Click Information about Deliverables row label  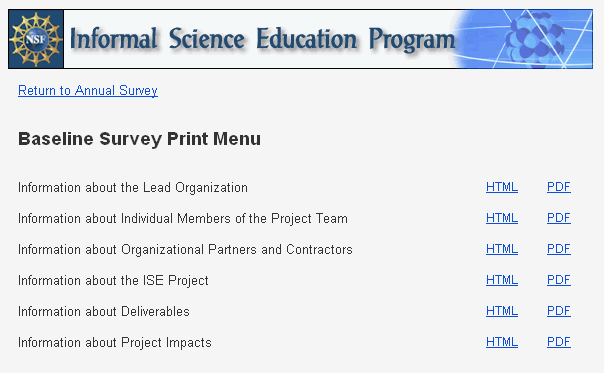click(x=104, y=311)
